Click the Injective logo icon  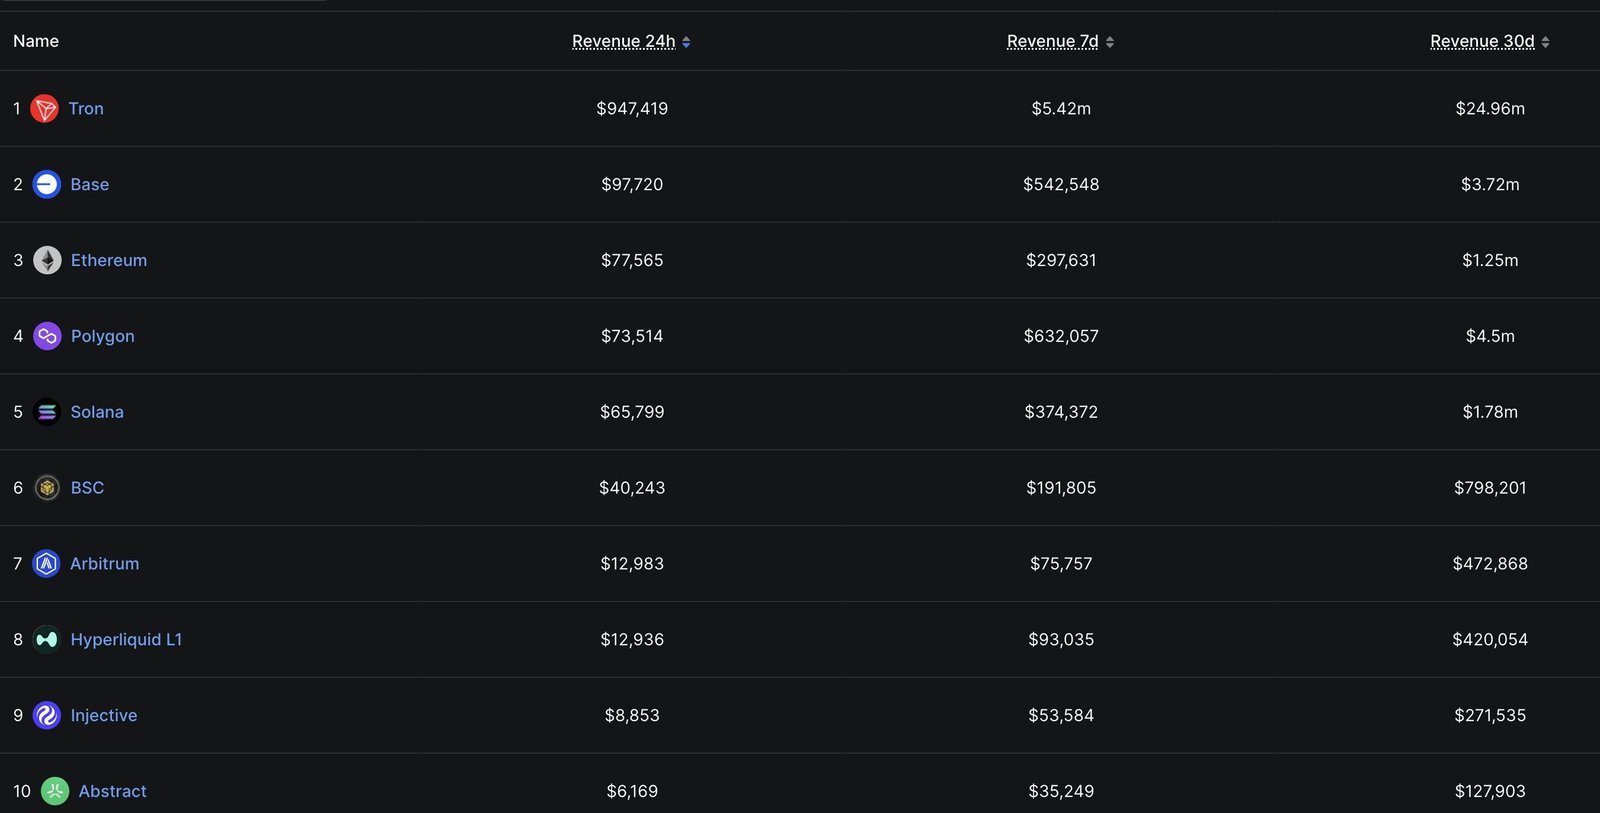47,716
